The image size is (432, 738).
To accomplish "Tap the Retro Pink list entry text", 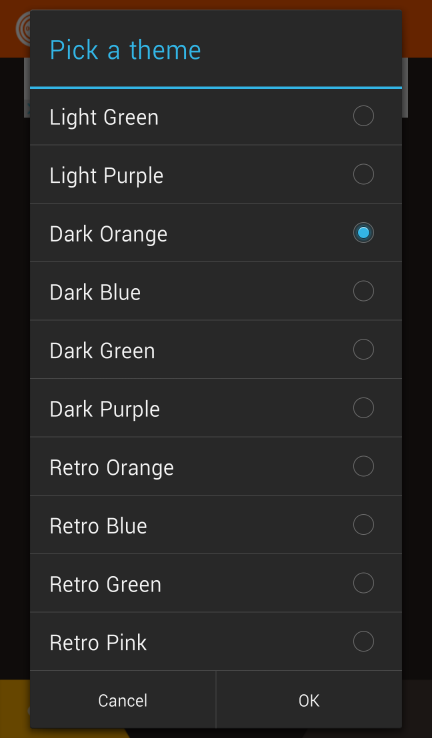I will [x=98, y=642].
